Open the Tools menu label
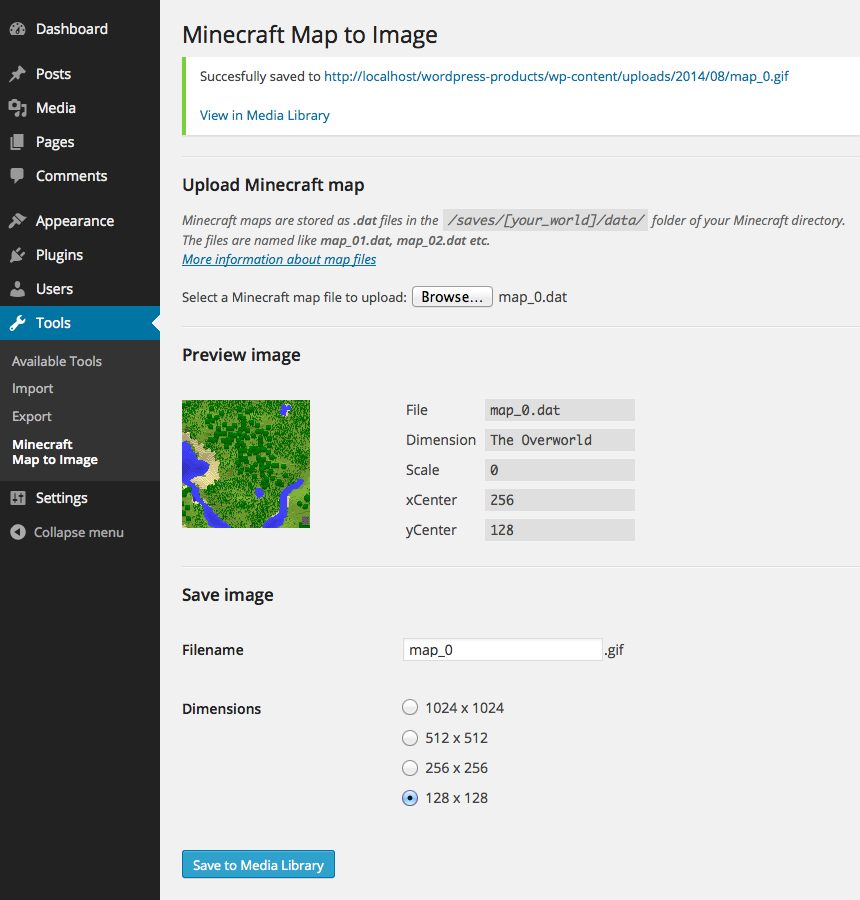This screenshot has width=860, height=900. coord(53,323)
